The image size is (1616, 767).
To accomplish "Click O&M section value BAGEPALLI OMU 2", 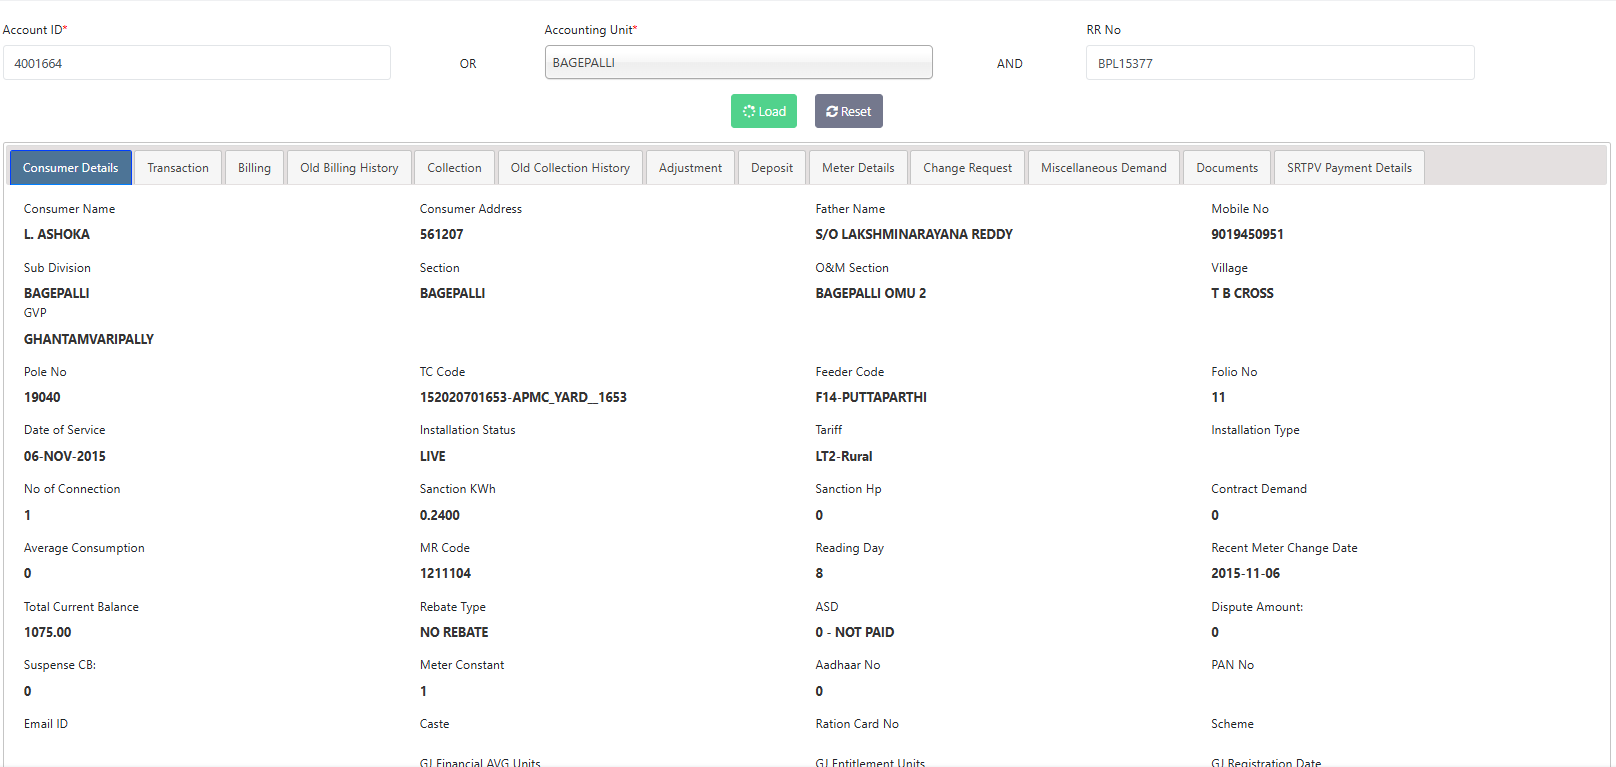I will (871, 293).
